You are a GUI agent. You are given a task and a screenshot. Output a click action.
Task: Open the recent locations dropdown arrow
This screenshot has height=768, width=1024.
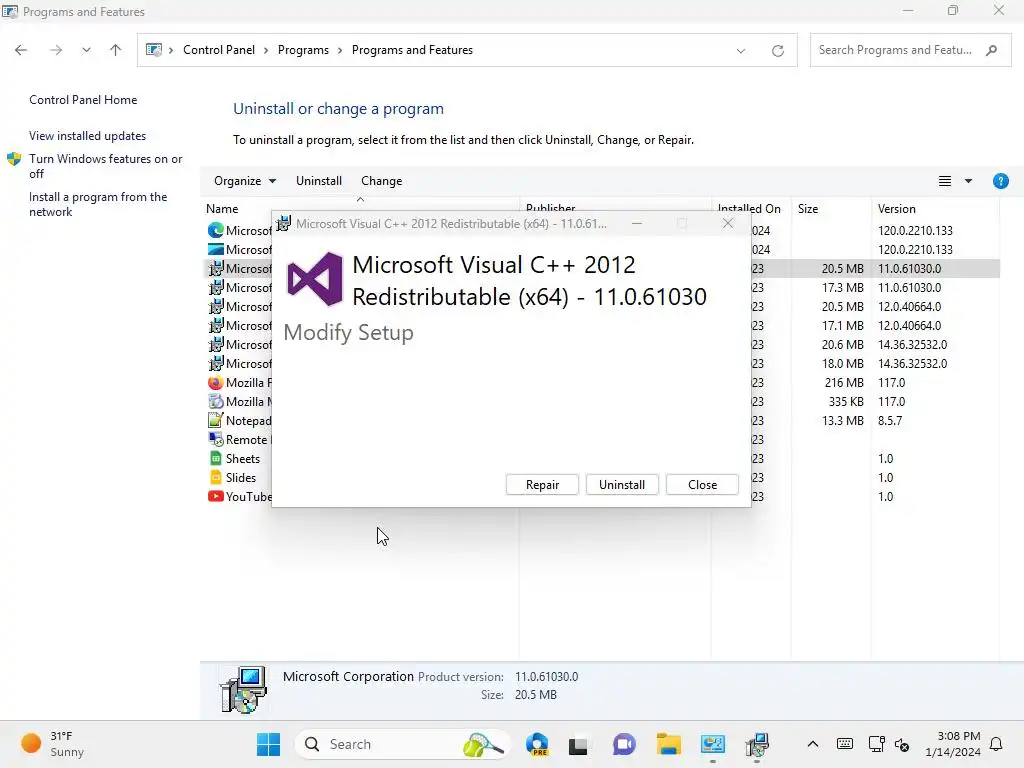86,50
